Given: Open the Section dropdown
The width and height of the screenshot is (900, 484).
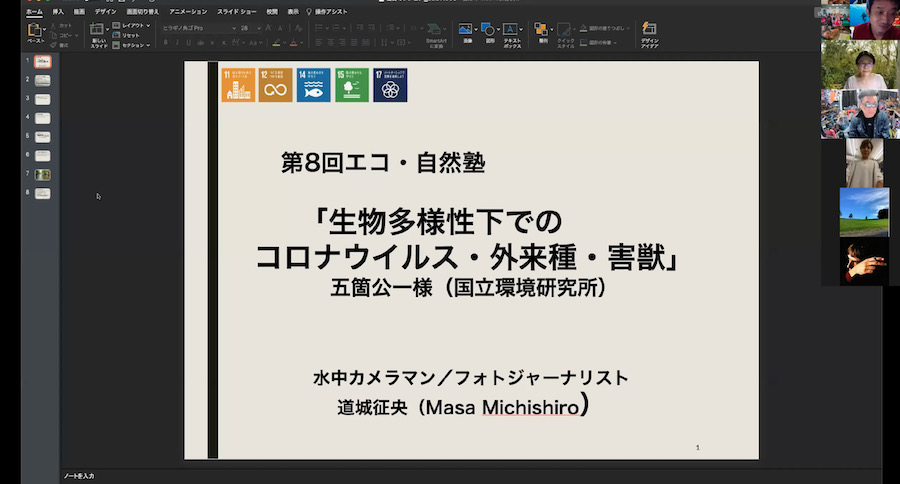Looking at the screenshot, I should point(131,45).
